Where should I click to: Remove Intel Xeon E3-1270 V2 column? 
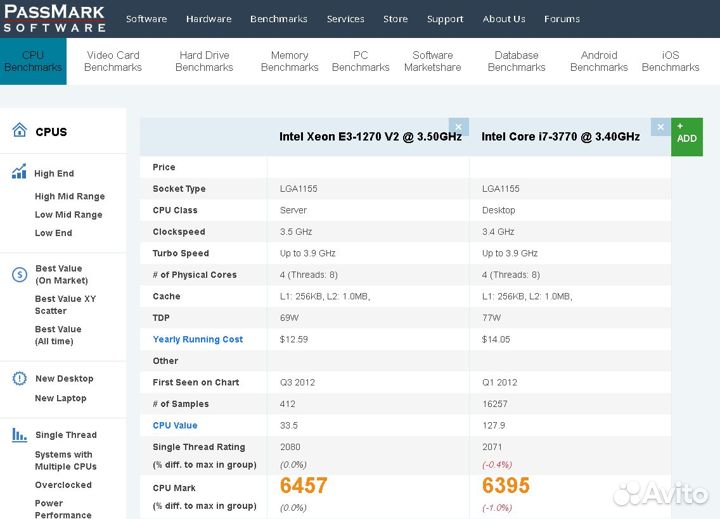pyautogui.click(x=458, y=127)
